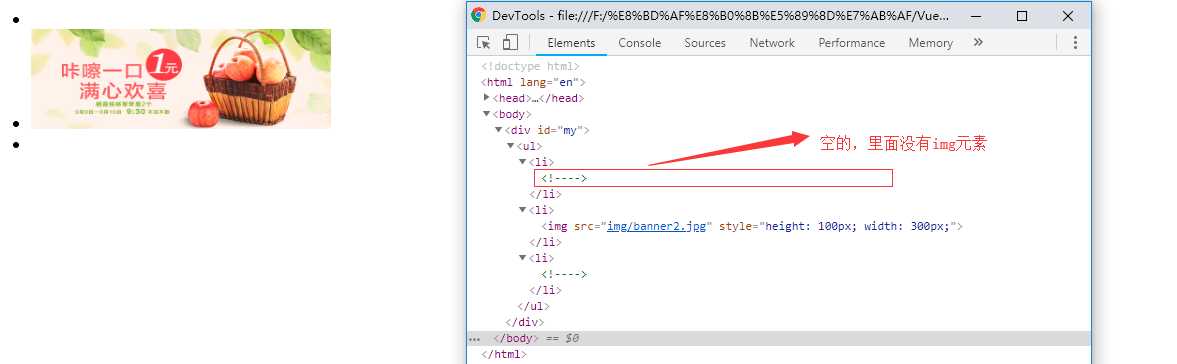Expand the head element node

click(x=487, y=98)
